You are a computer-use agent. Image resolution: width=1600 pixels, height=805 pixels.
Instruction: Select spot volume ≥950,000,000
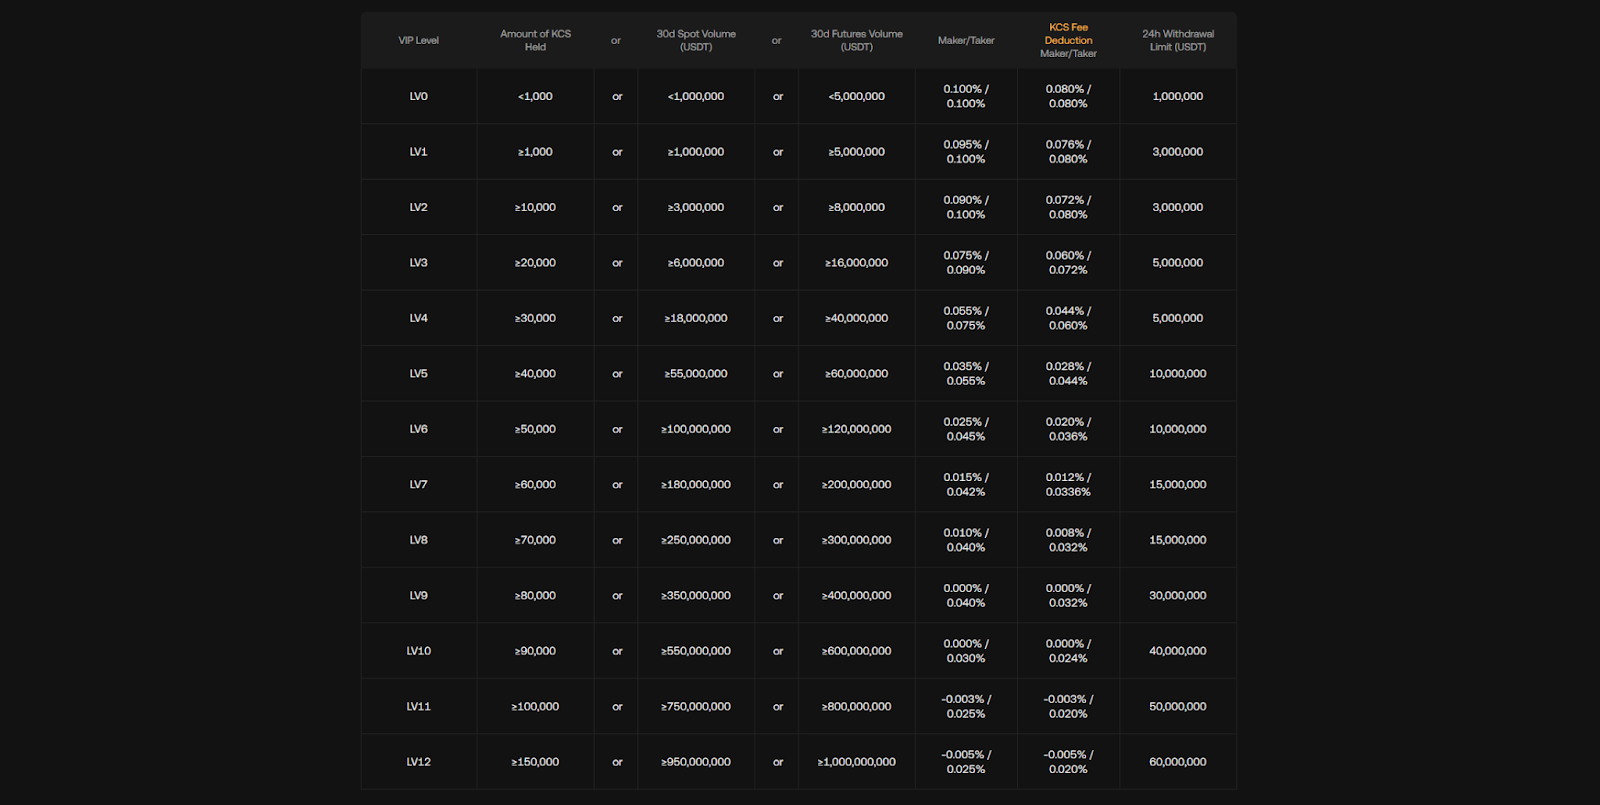tap(696, 762)
